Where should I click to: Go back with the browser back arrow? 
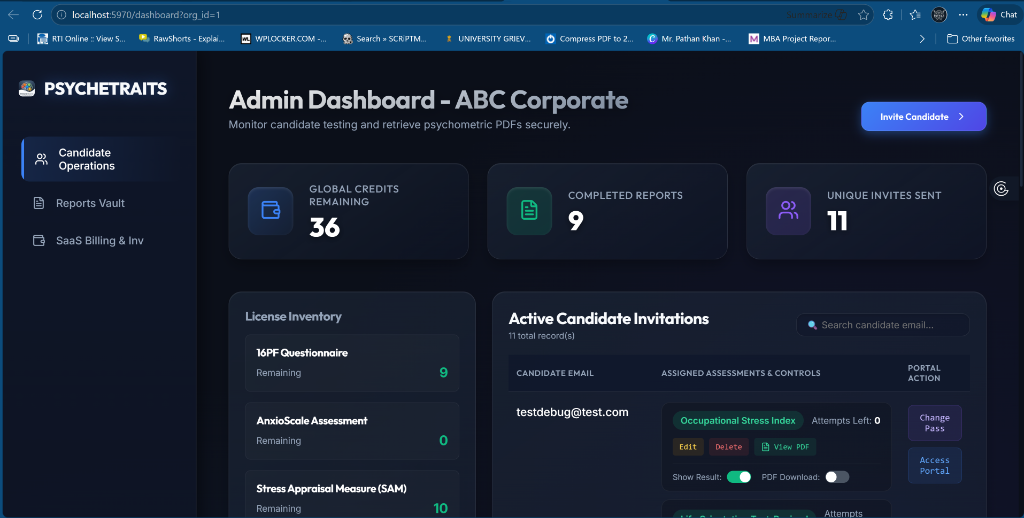(13, 14)
